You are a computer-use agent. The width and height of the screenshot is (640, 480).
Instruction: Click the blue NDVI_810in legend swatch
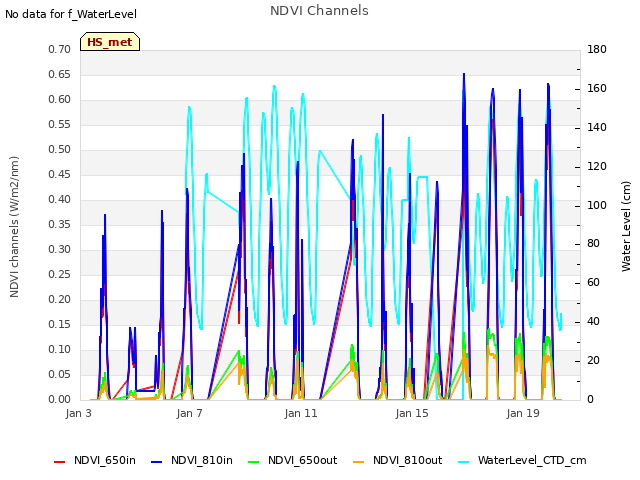tap(157, 462)
